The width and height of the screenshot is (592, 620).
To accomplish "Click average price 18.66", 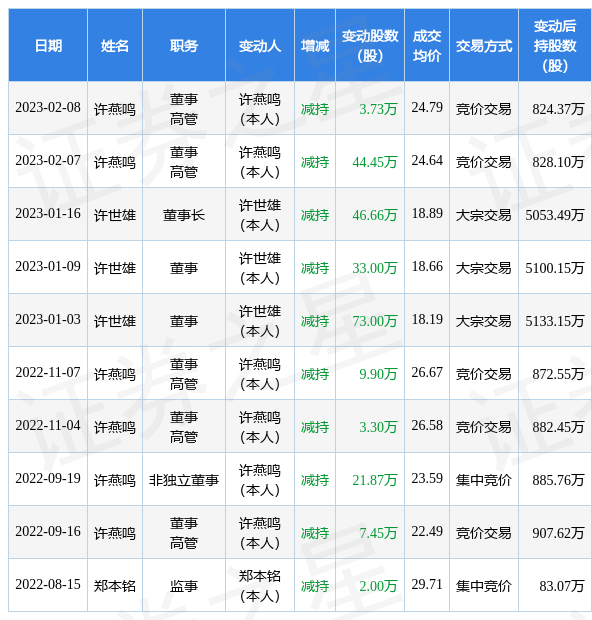I will [x=427, y=267].
